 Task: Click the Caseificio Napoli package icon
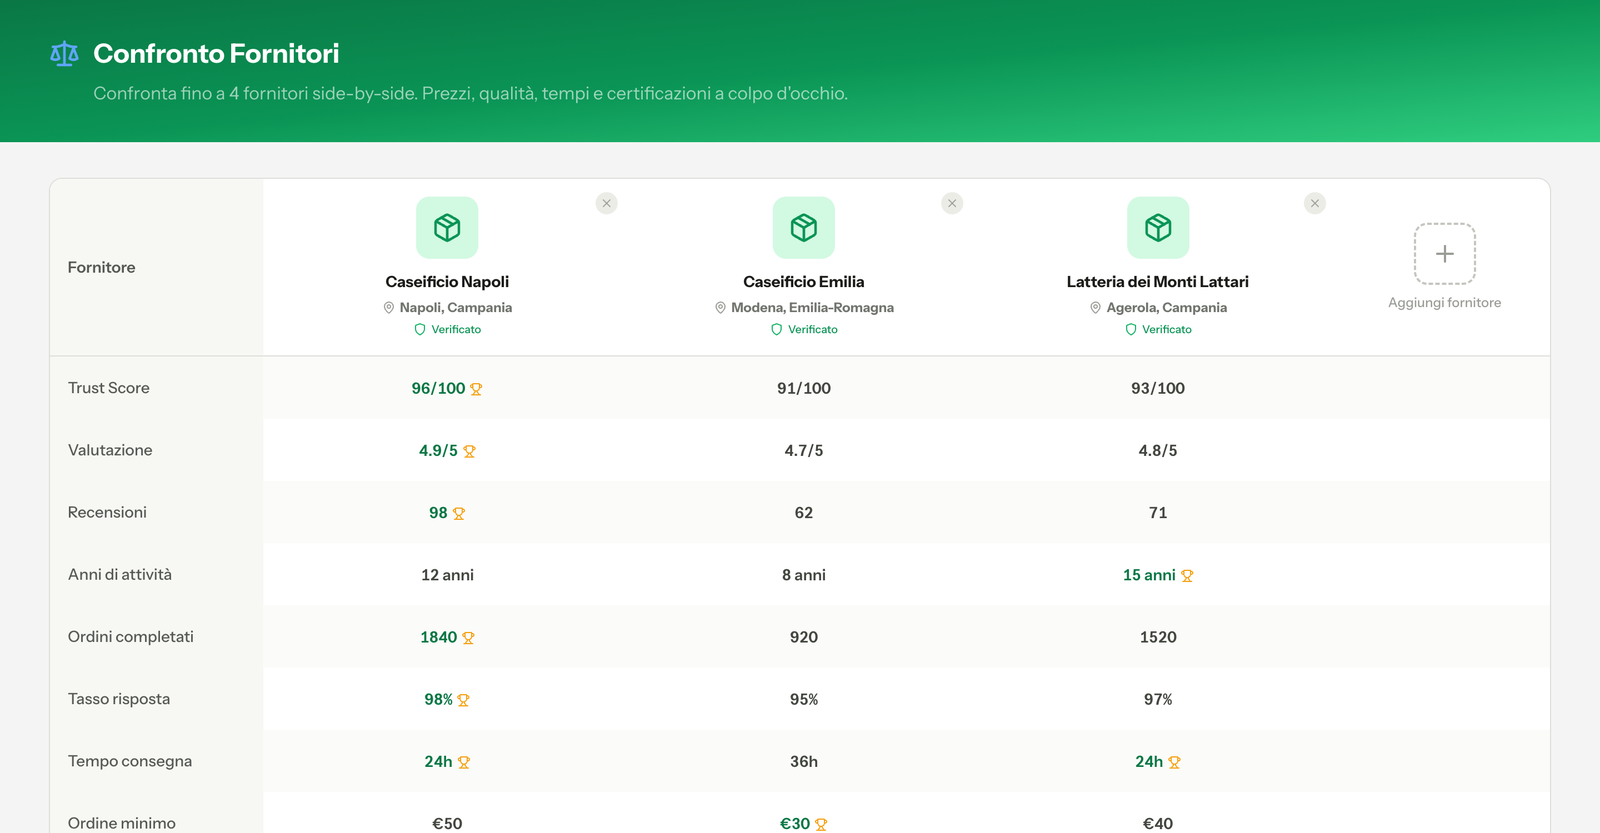(447, 228)
